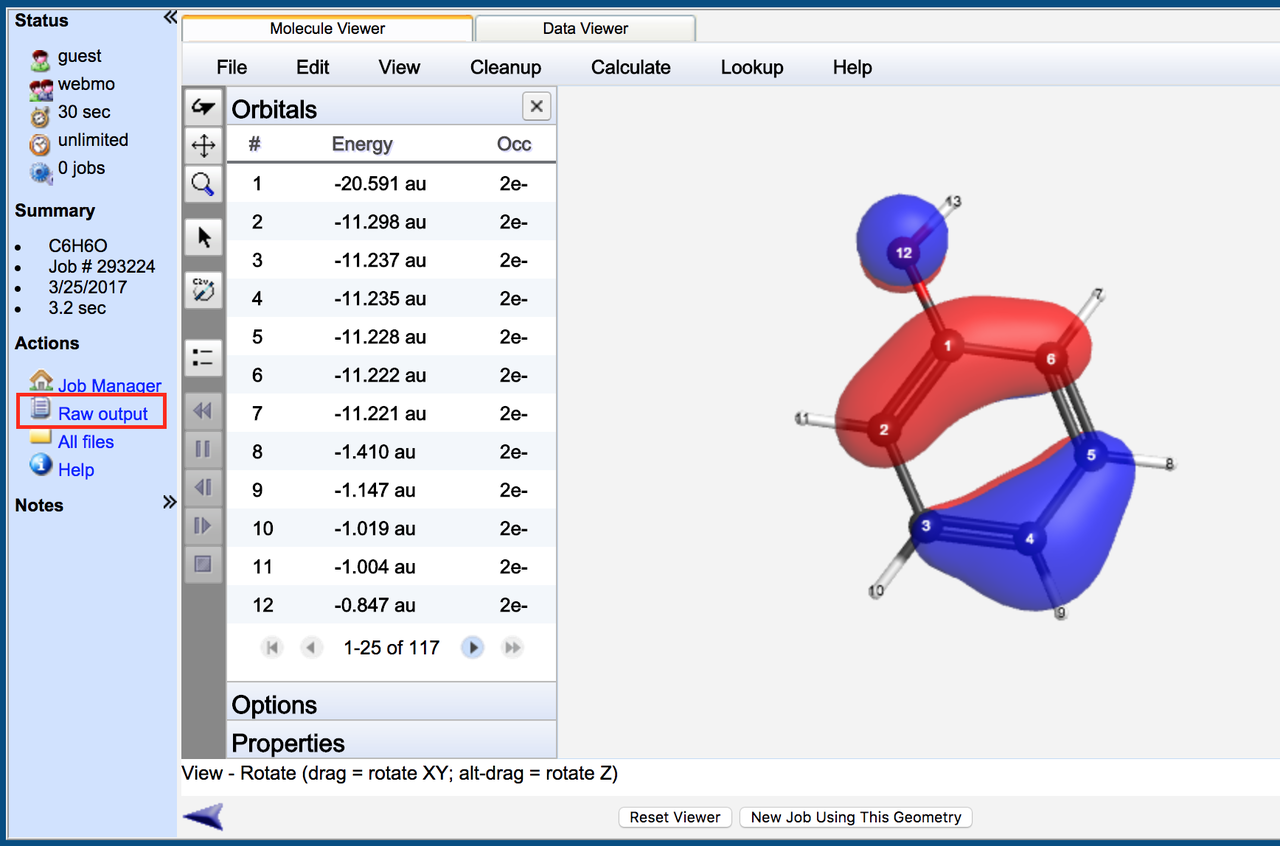Choose the Select arrow tool
This screenshot has height=846, width=1280.
click(203, 236)
